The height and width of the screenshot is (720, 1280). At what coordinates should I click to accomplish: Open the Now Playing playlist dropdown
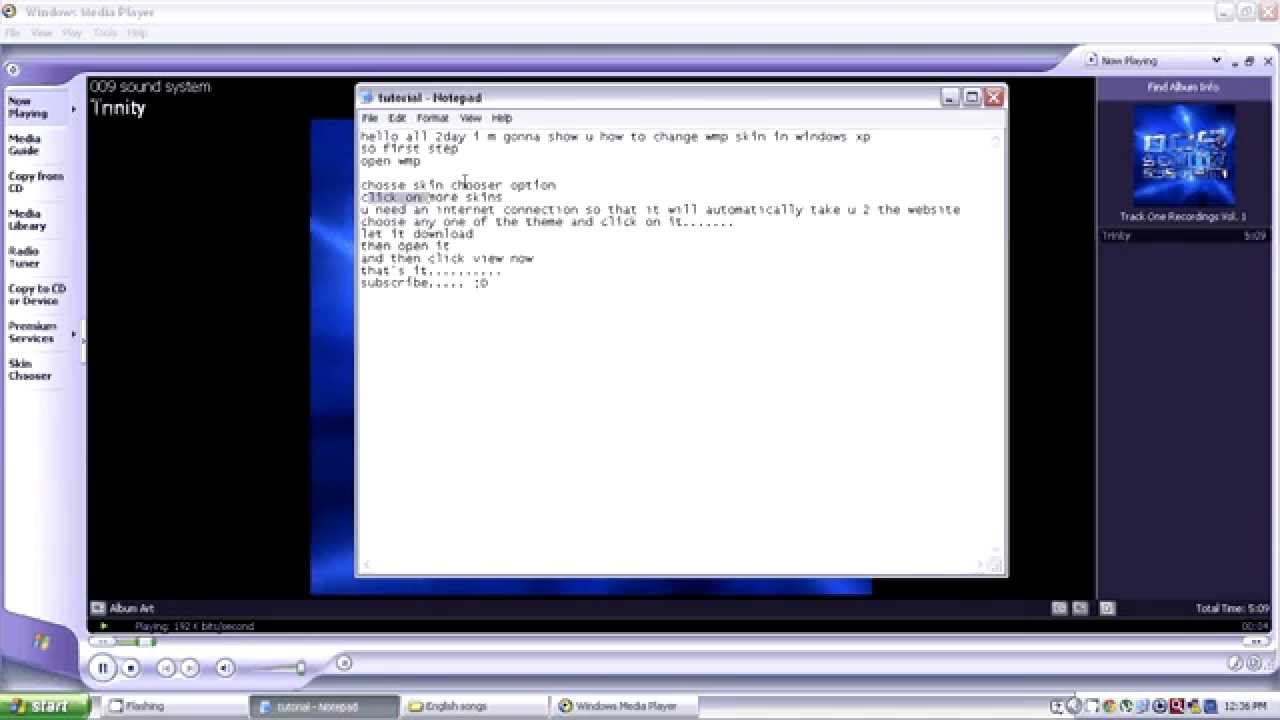click(1216, 61)
